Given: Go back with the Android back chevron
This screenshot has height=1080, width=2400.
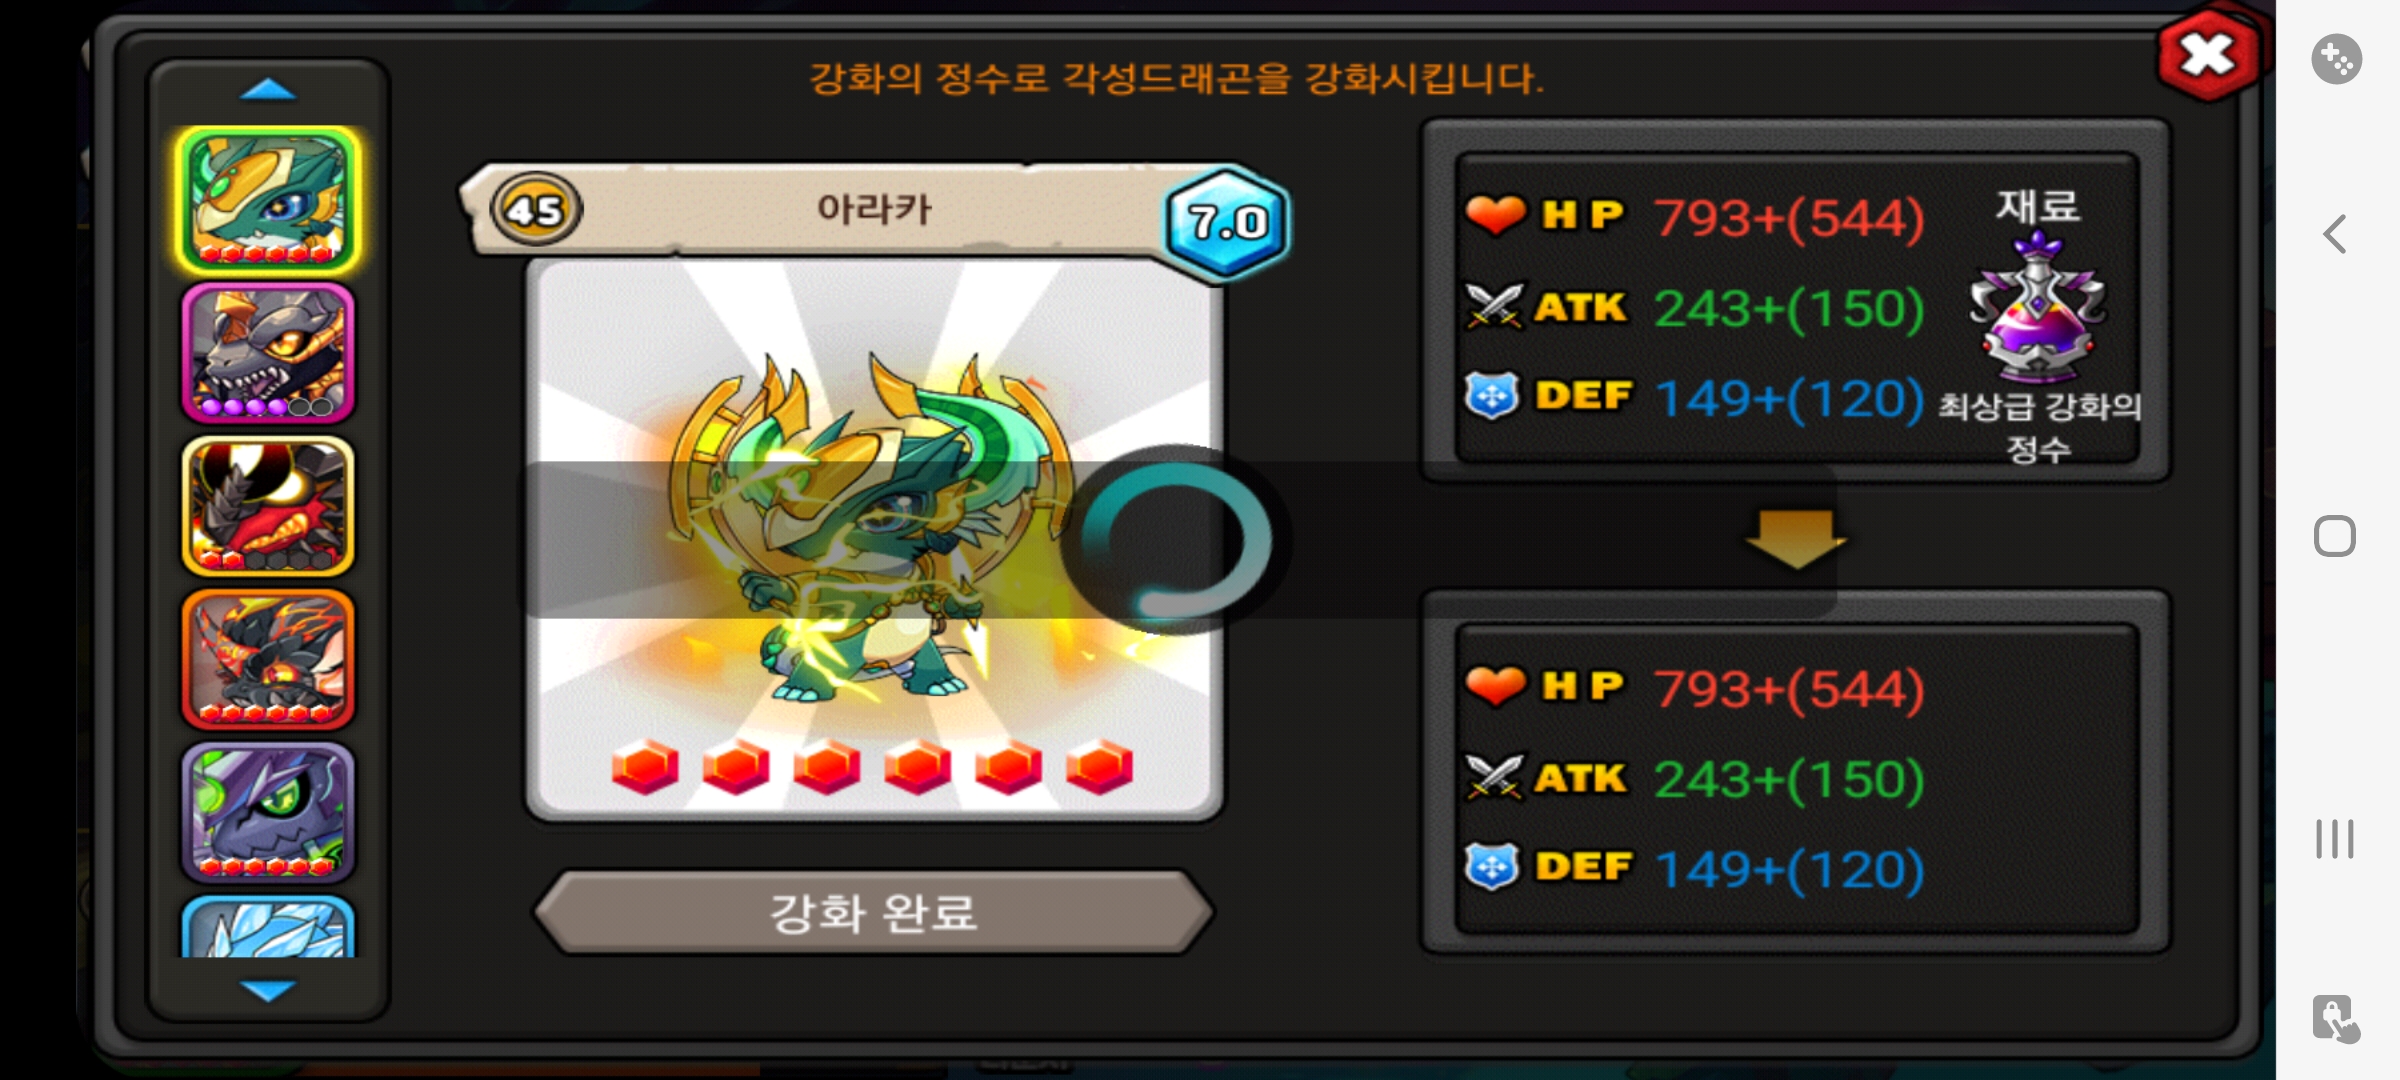Looking at the screenshot, I should pyautogui.click(x=2334, y=235).
